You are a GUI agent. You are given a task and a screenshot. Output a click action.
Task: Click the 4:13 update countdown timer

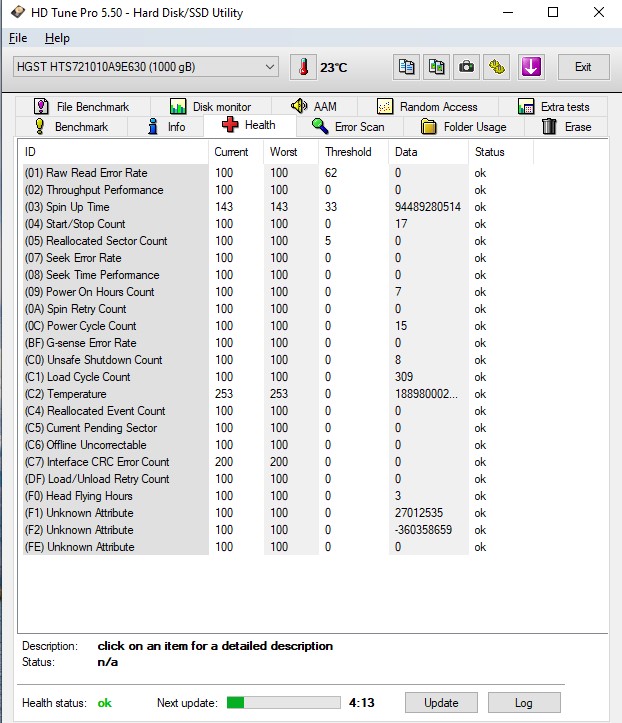pos(361,703)
